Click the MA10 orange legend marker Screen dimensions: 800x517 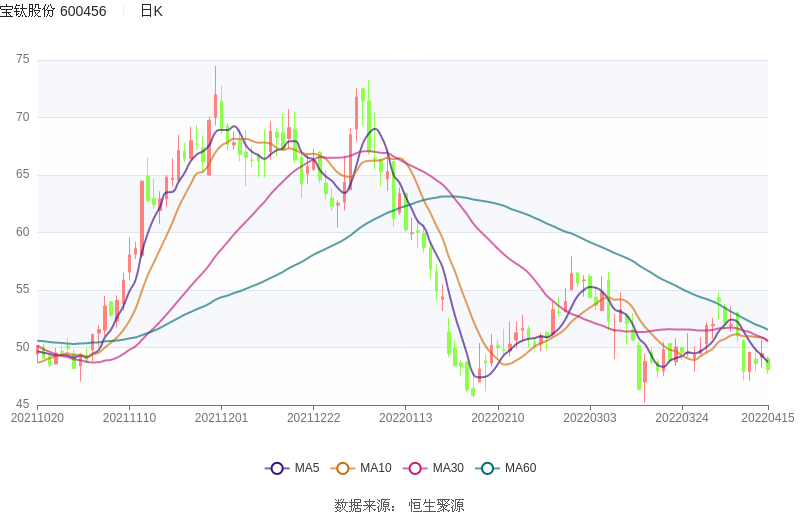(343, 468)
